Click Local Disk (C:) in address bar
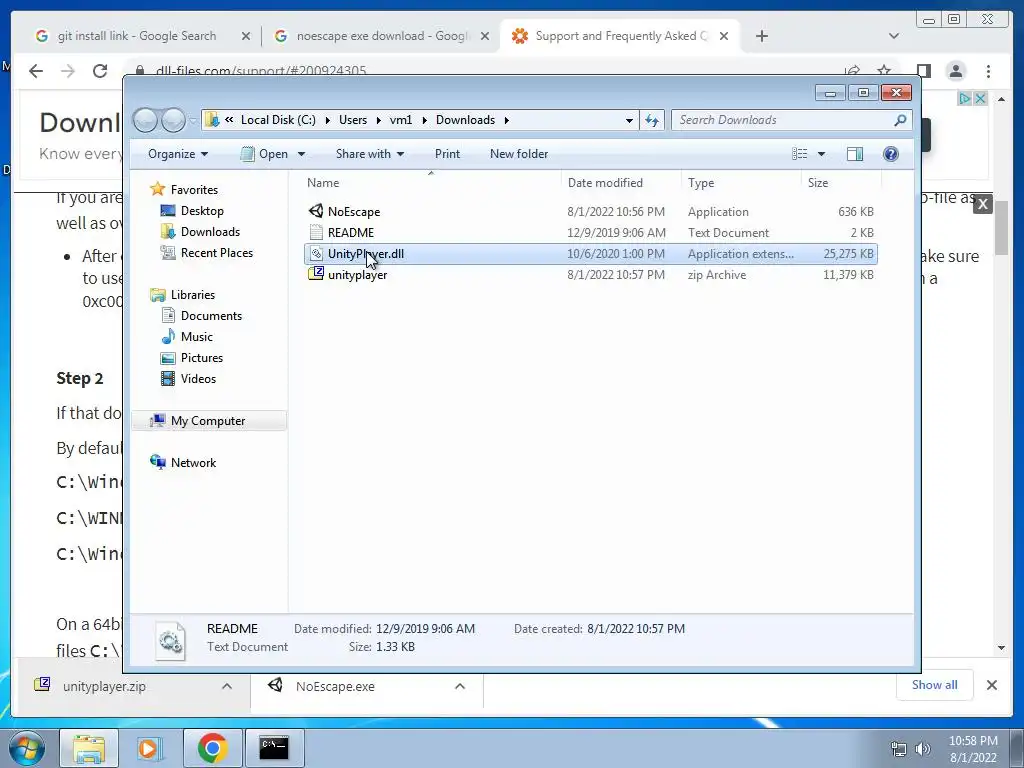The width and height of the screenshot is (1024, 768). (278, 120)
